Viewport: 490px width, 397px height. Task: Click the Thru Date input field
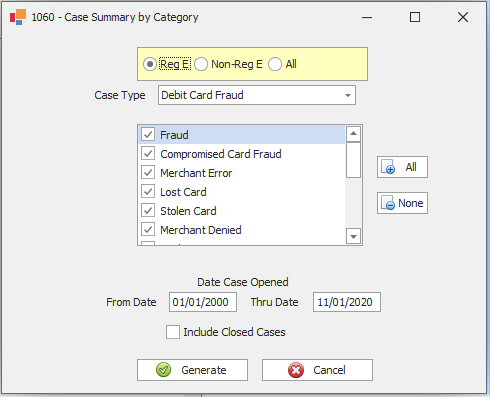coord(347,302)
